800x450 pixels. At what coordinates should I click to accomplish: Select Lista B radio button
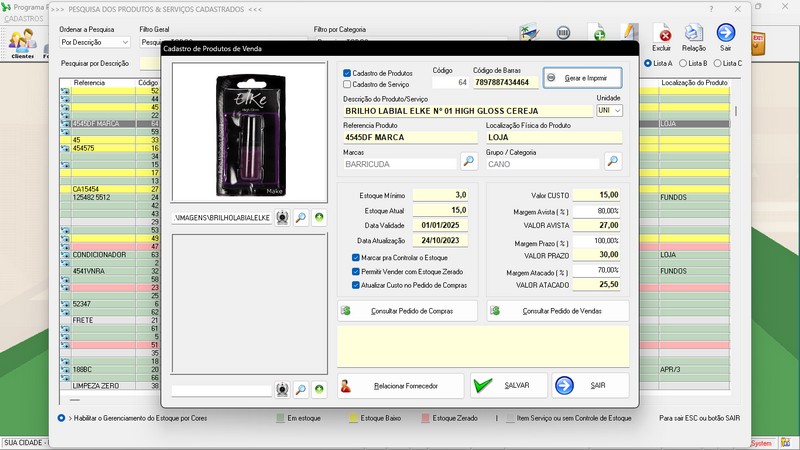tap(683, 63)
